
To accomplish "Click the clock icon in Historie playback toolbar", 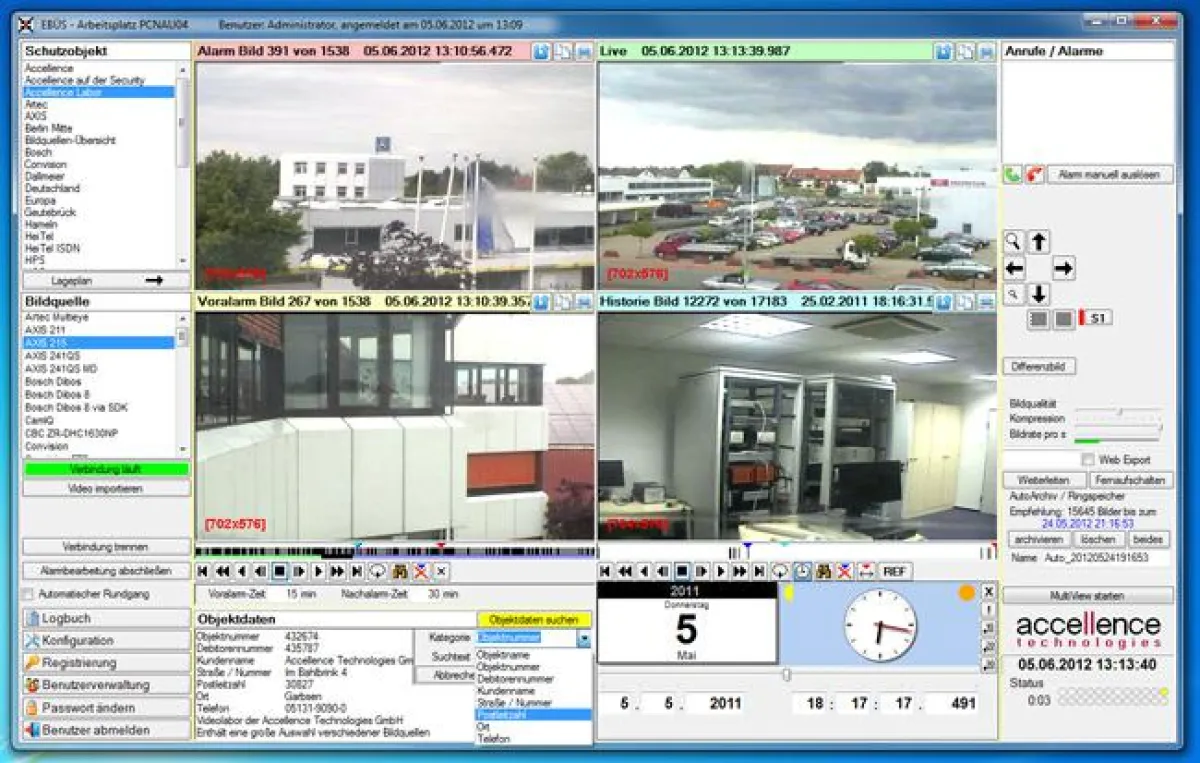I will pyautogui.click(x=802, y=571).
